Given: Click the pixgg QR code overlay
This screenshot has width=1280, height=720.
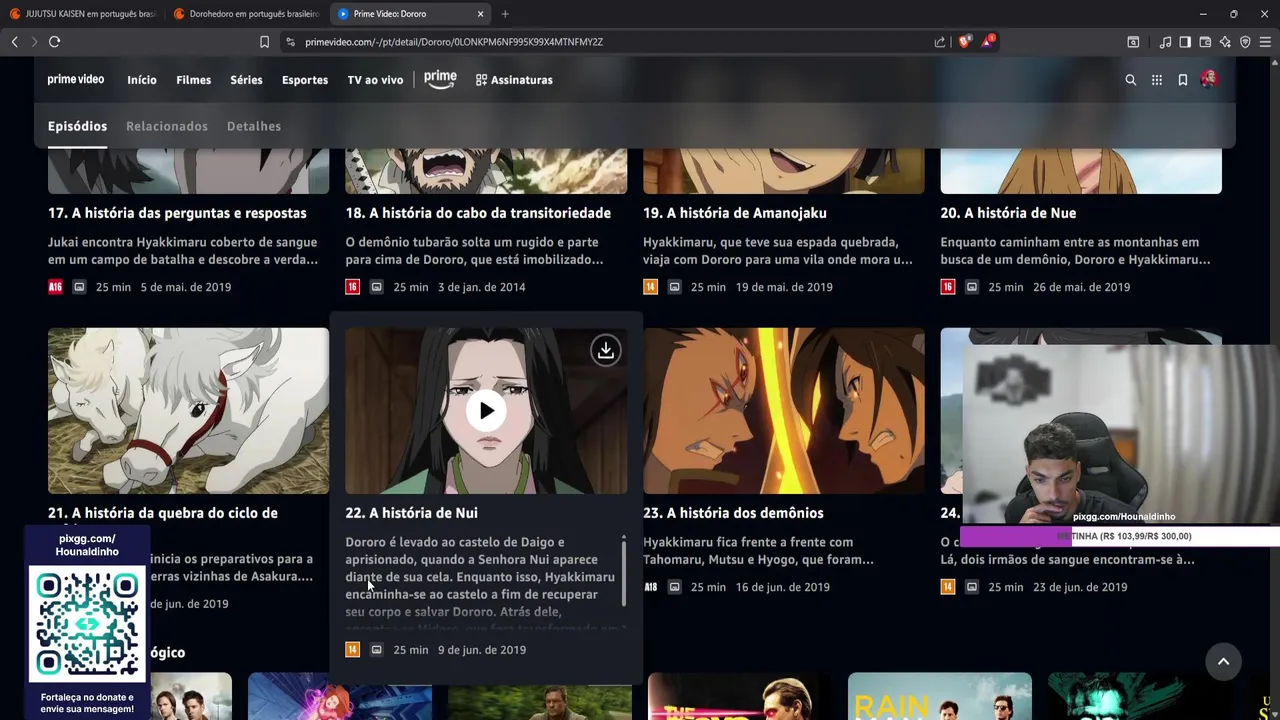Looking at the screenshot, I should (x=87, y=623).
